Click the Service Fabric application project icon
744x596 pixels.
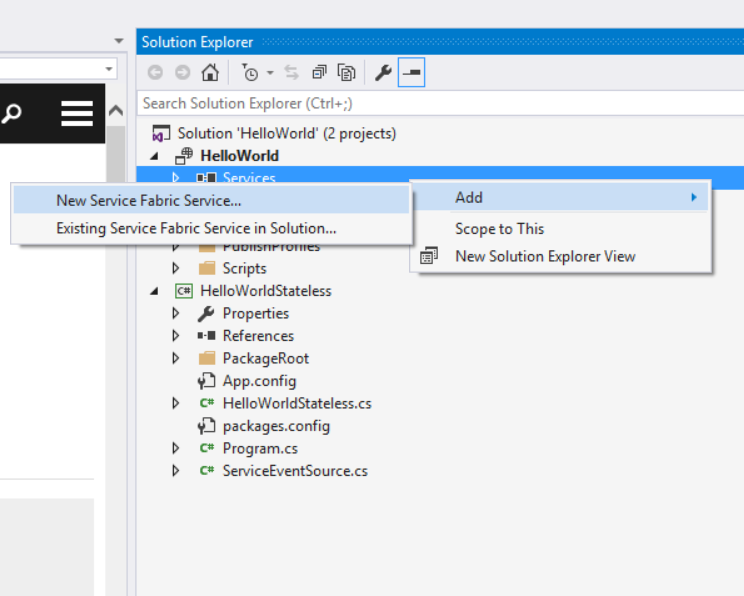coord(184,156)
